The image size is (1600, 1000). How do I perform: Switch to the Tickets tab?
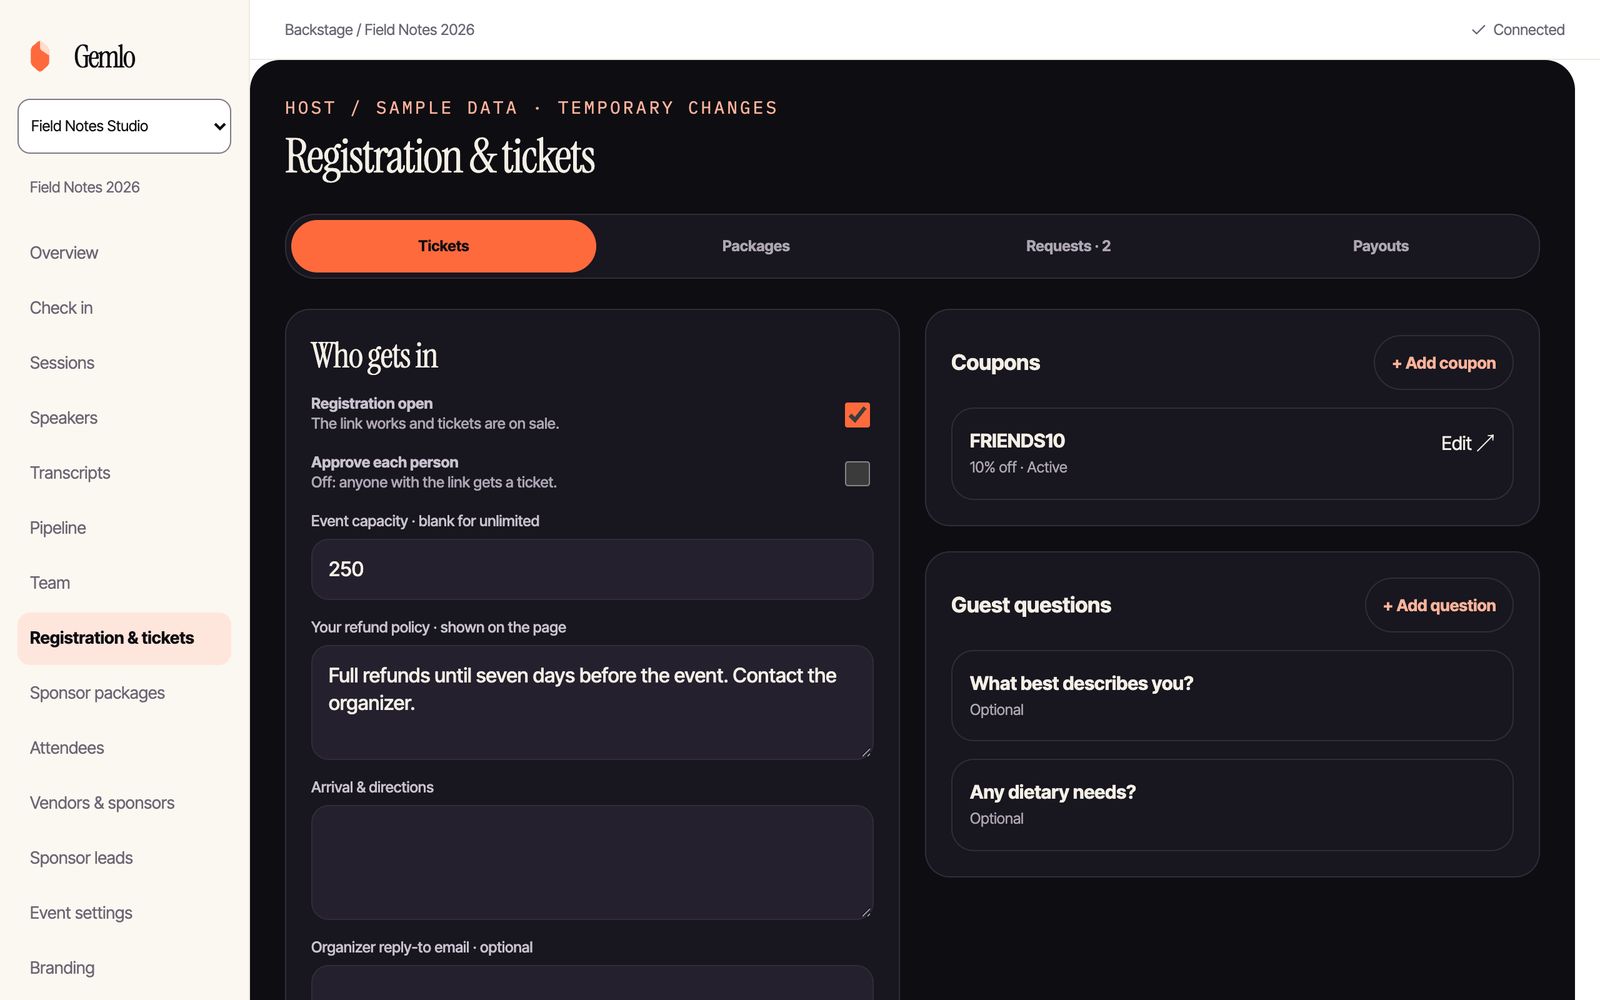click(x=443, y=246)
